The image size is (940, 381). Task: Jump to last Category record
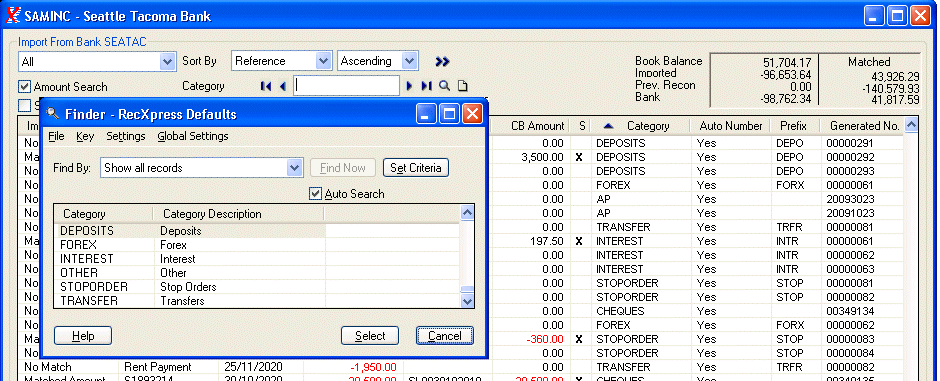click(x=426, y=86)
